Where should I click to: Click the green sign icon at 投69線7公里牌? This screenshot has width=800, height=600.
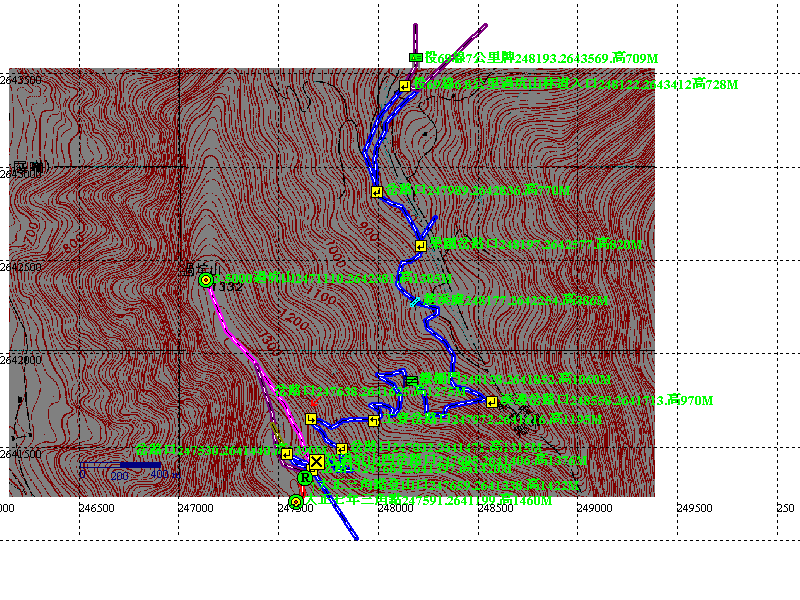pos(416,58)
